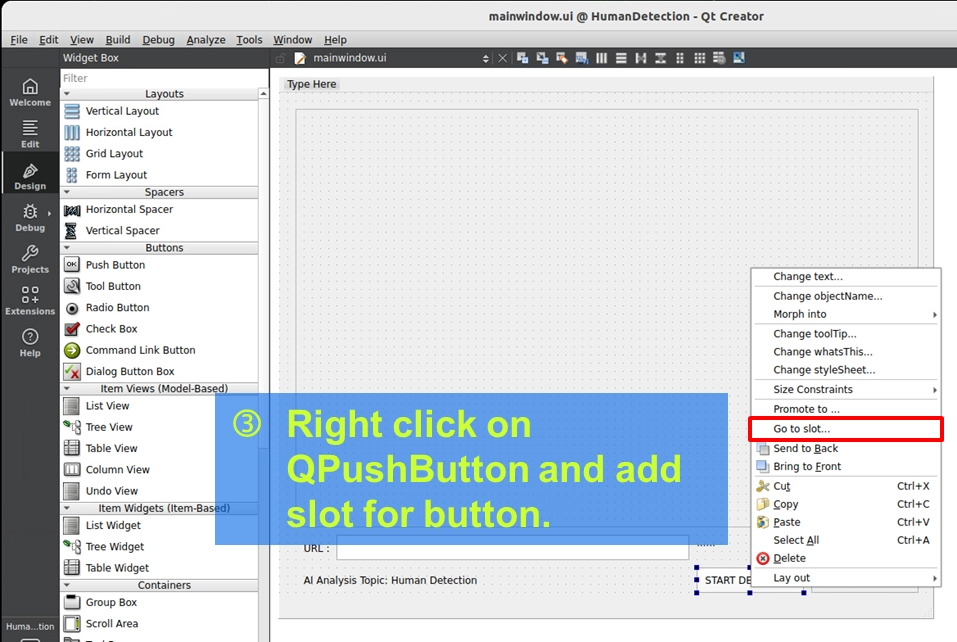This screenshot has height=642, width=957.
Task: Choose Table View widget
Action: (111, 449)
